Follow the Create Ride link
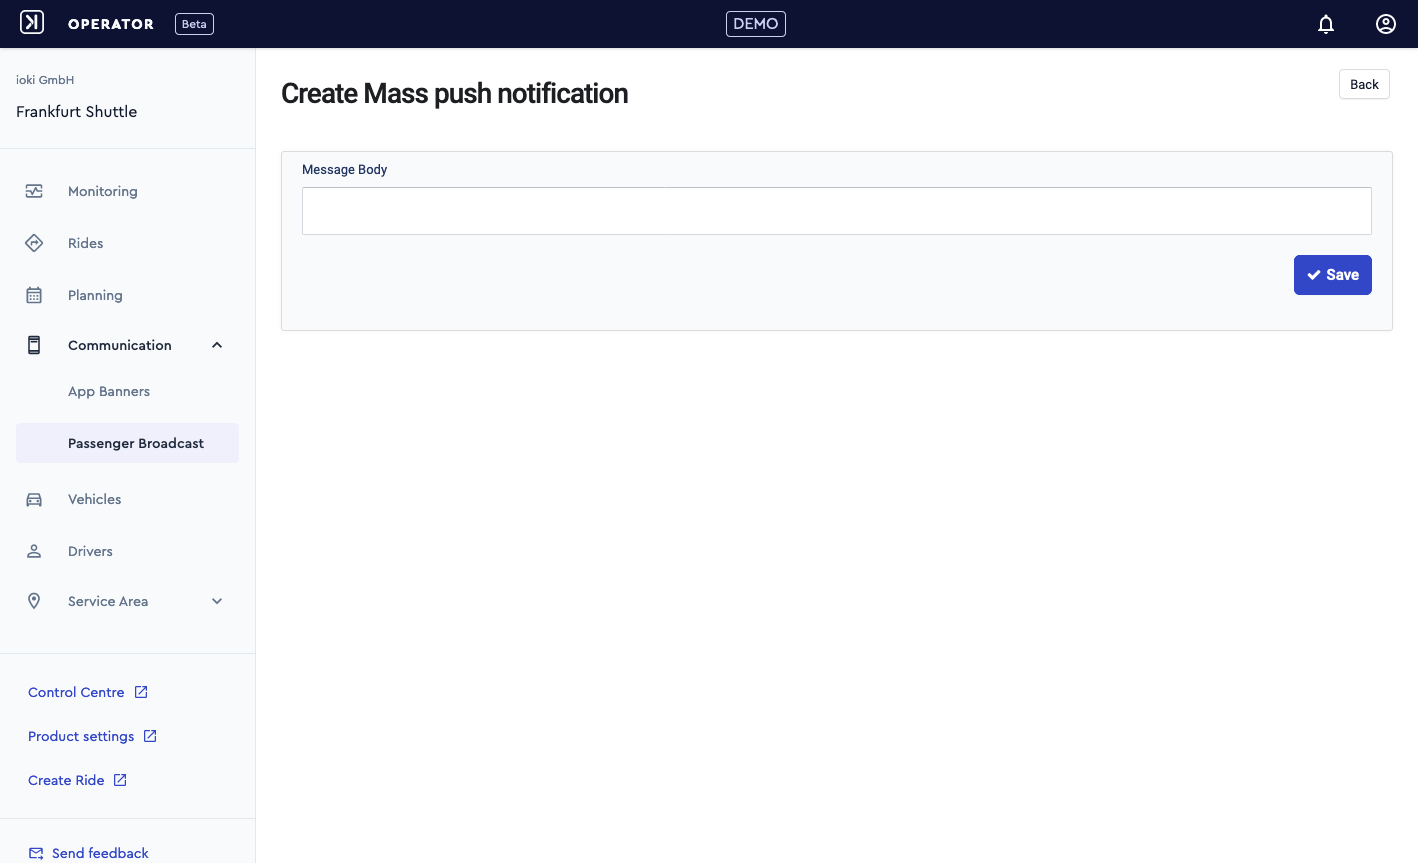 coord(66,780)
